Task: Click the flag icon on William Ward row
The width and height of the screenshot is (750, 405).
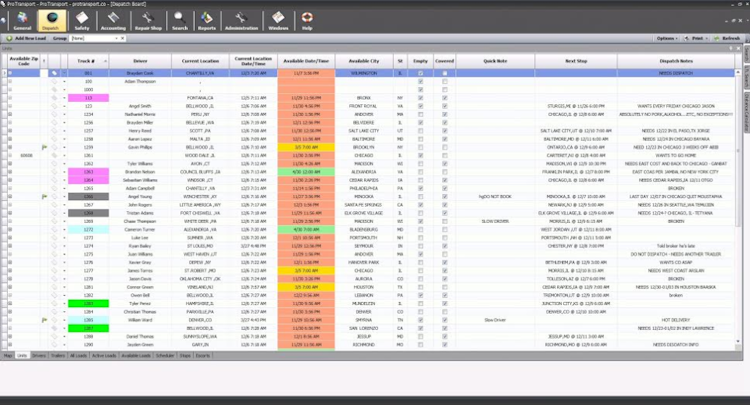Action: tap(44, 320)
